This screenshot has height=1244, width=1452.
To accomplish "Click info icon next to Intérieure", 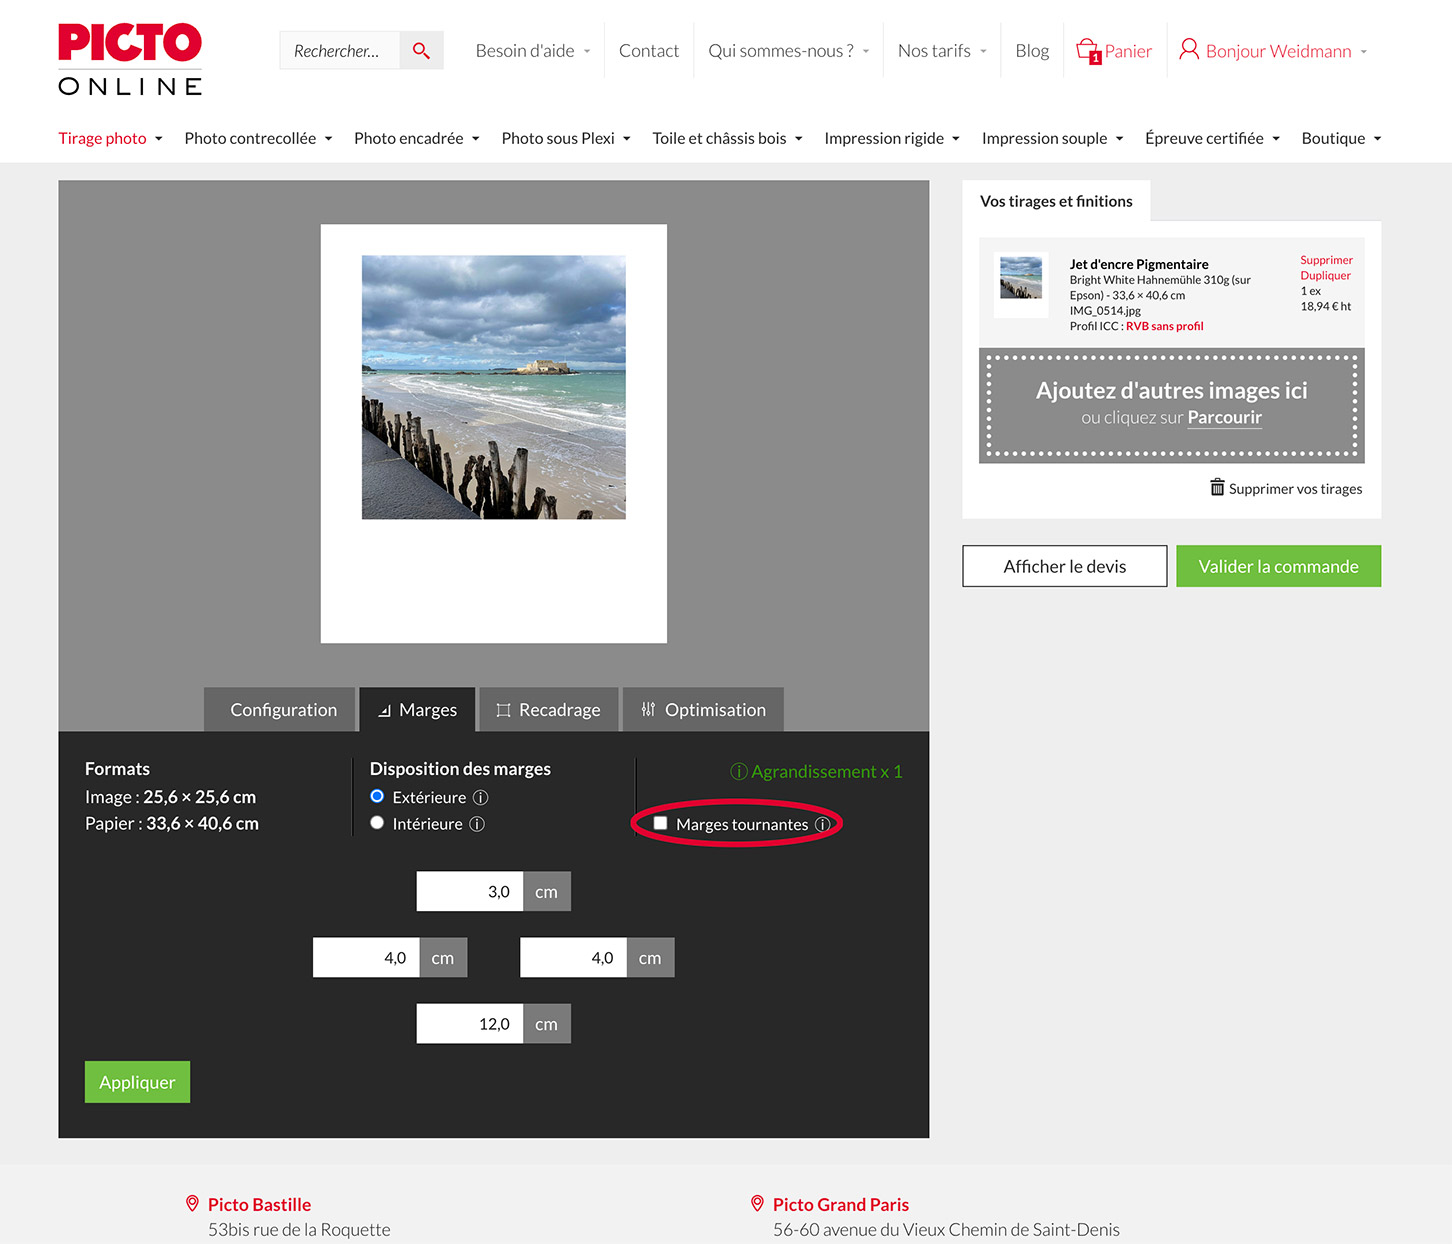I will pos(477,824).
